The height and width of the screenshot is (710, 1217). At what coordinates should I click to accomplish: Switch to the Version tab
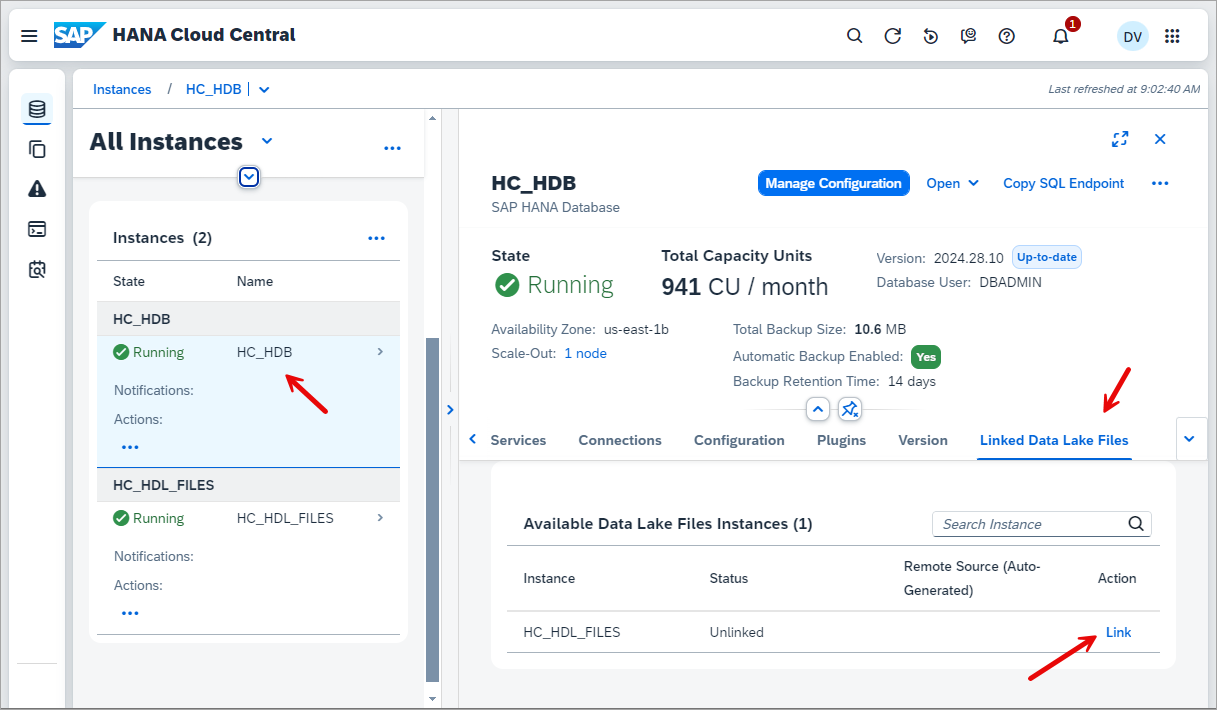pyautogui.click(x=923, y=440)
